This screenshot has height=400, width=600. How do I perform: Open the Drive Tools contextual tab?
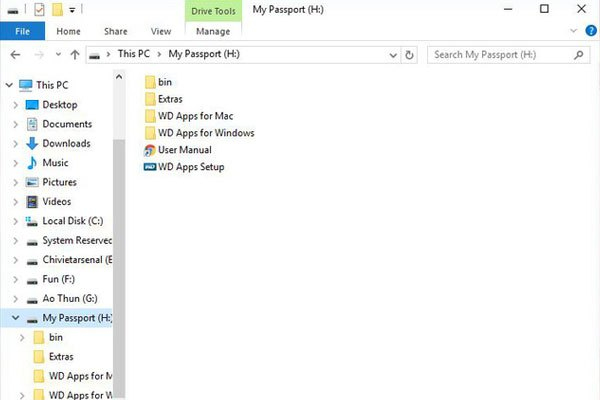point(213,11)
